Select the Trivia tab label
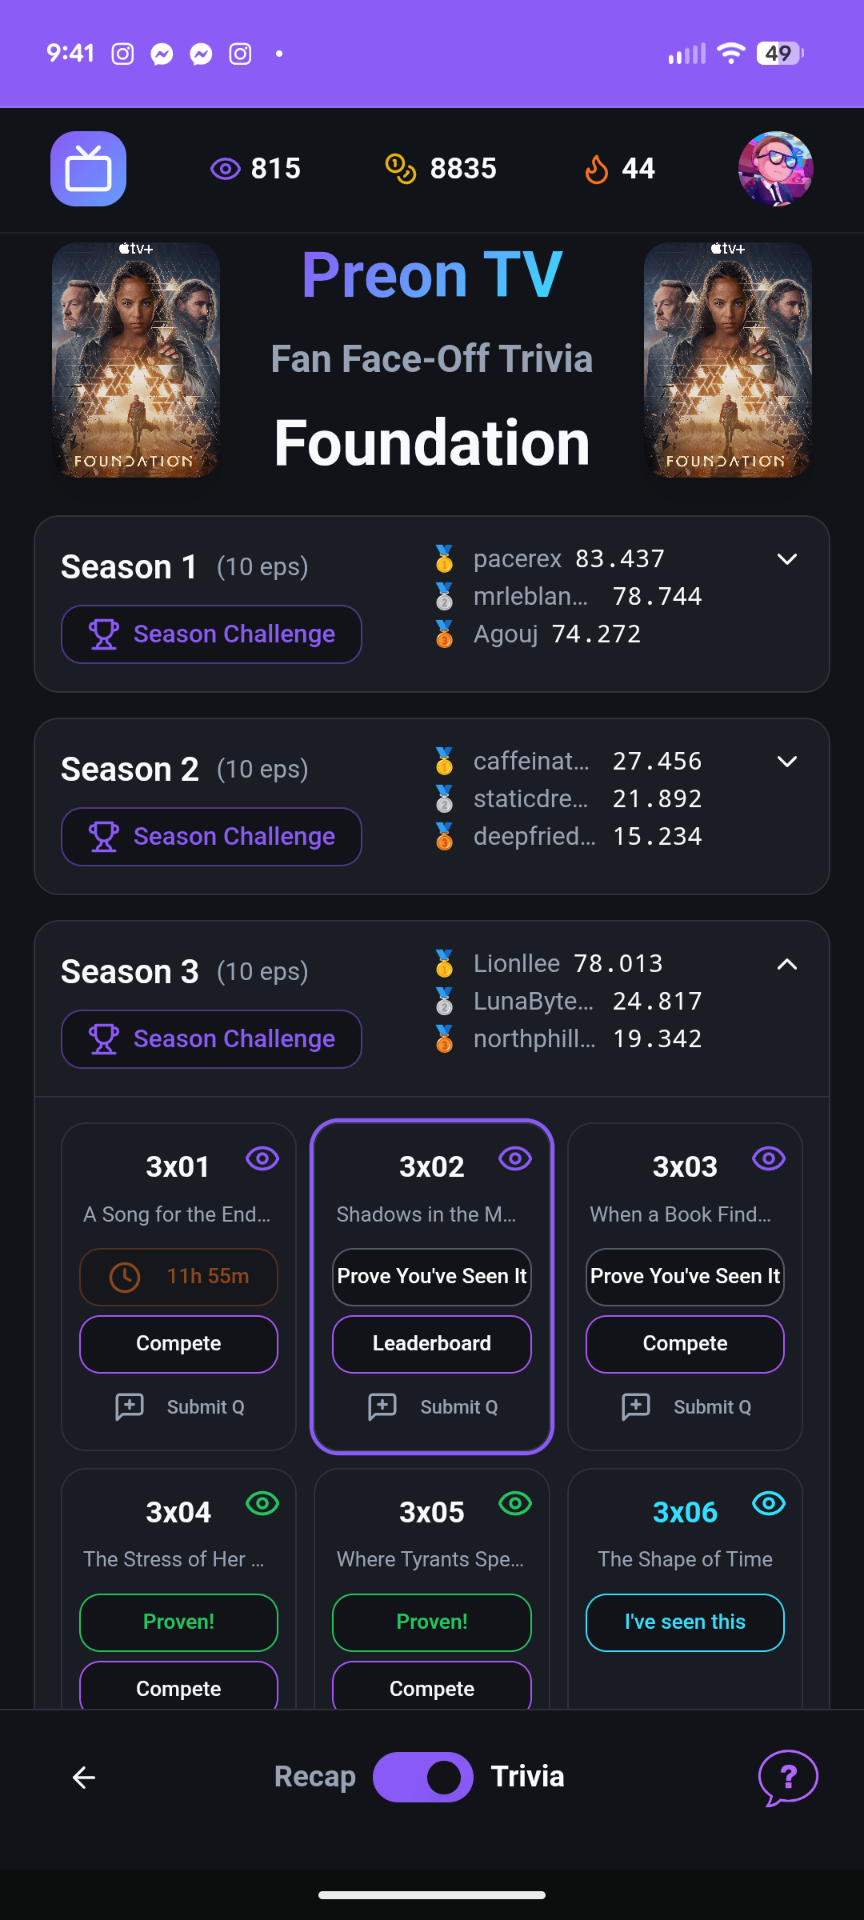Image resolution: width=864 pixels, height=1920 pixels. click(528, 1776)
